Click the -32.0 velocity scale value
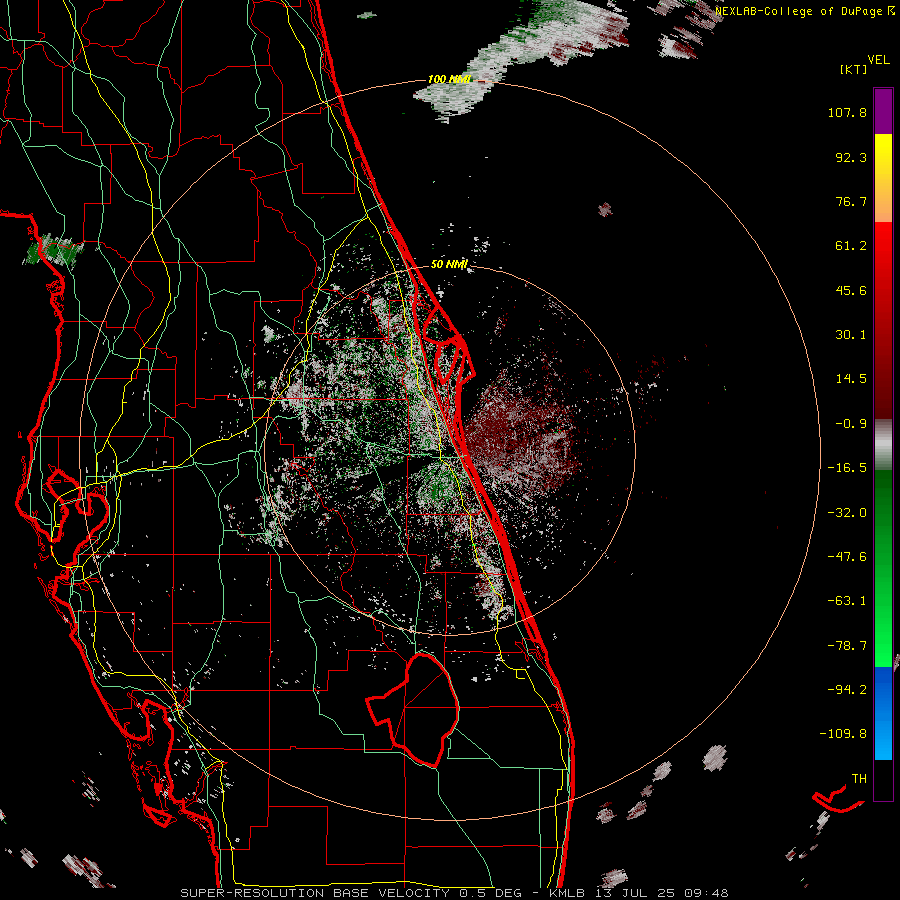This screenshot has width=900, height=900. (x=847, y=513)
